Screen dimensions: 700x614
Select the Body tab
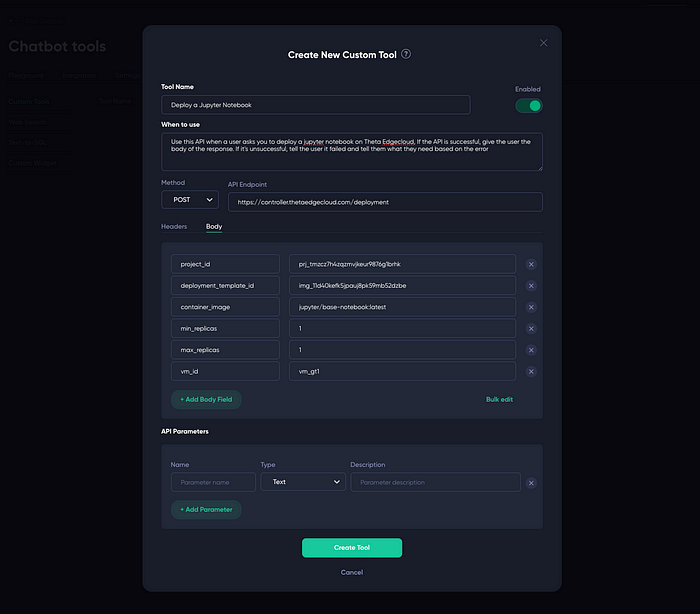click(x=214, y=226)
